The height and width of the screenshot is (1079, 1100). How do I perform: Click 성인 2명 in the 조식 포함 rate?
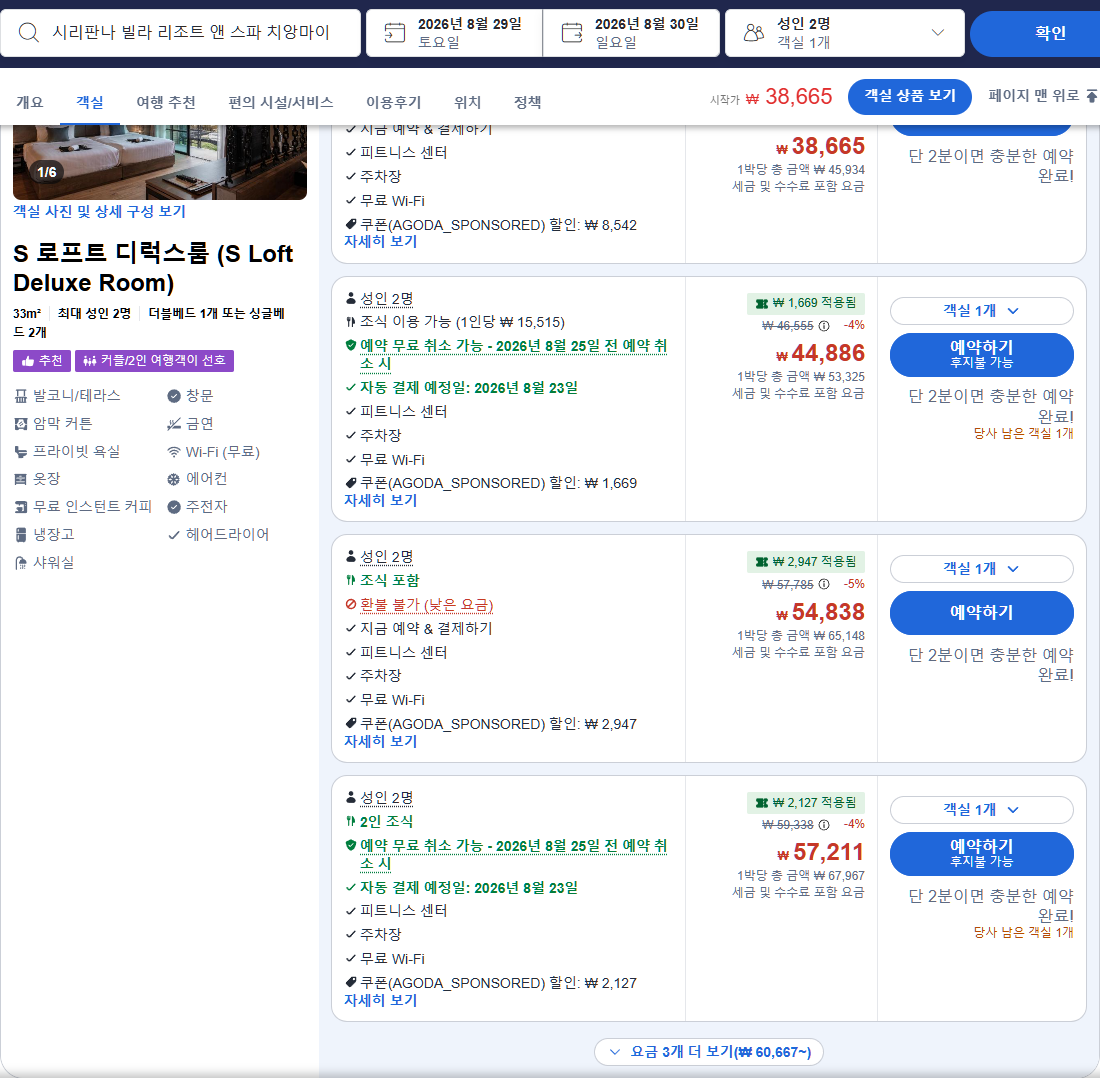click(387, 557)
